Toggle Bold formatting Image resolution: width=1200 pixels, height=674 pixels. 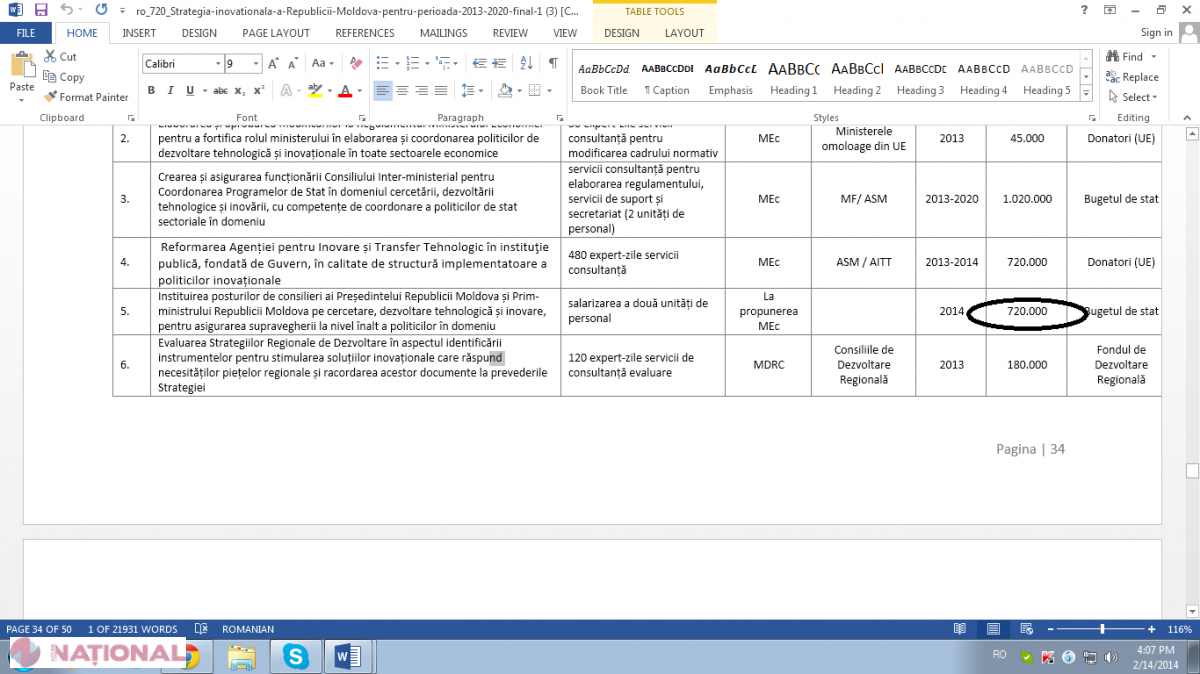tap(152, 91)
